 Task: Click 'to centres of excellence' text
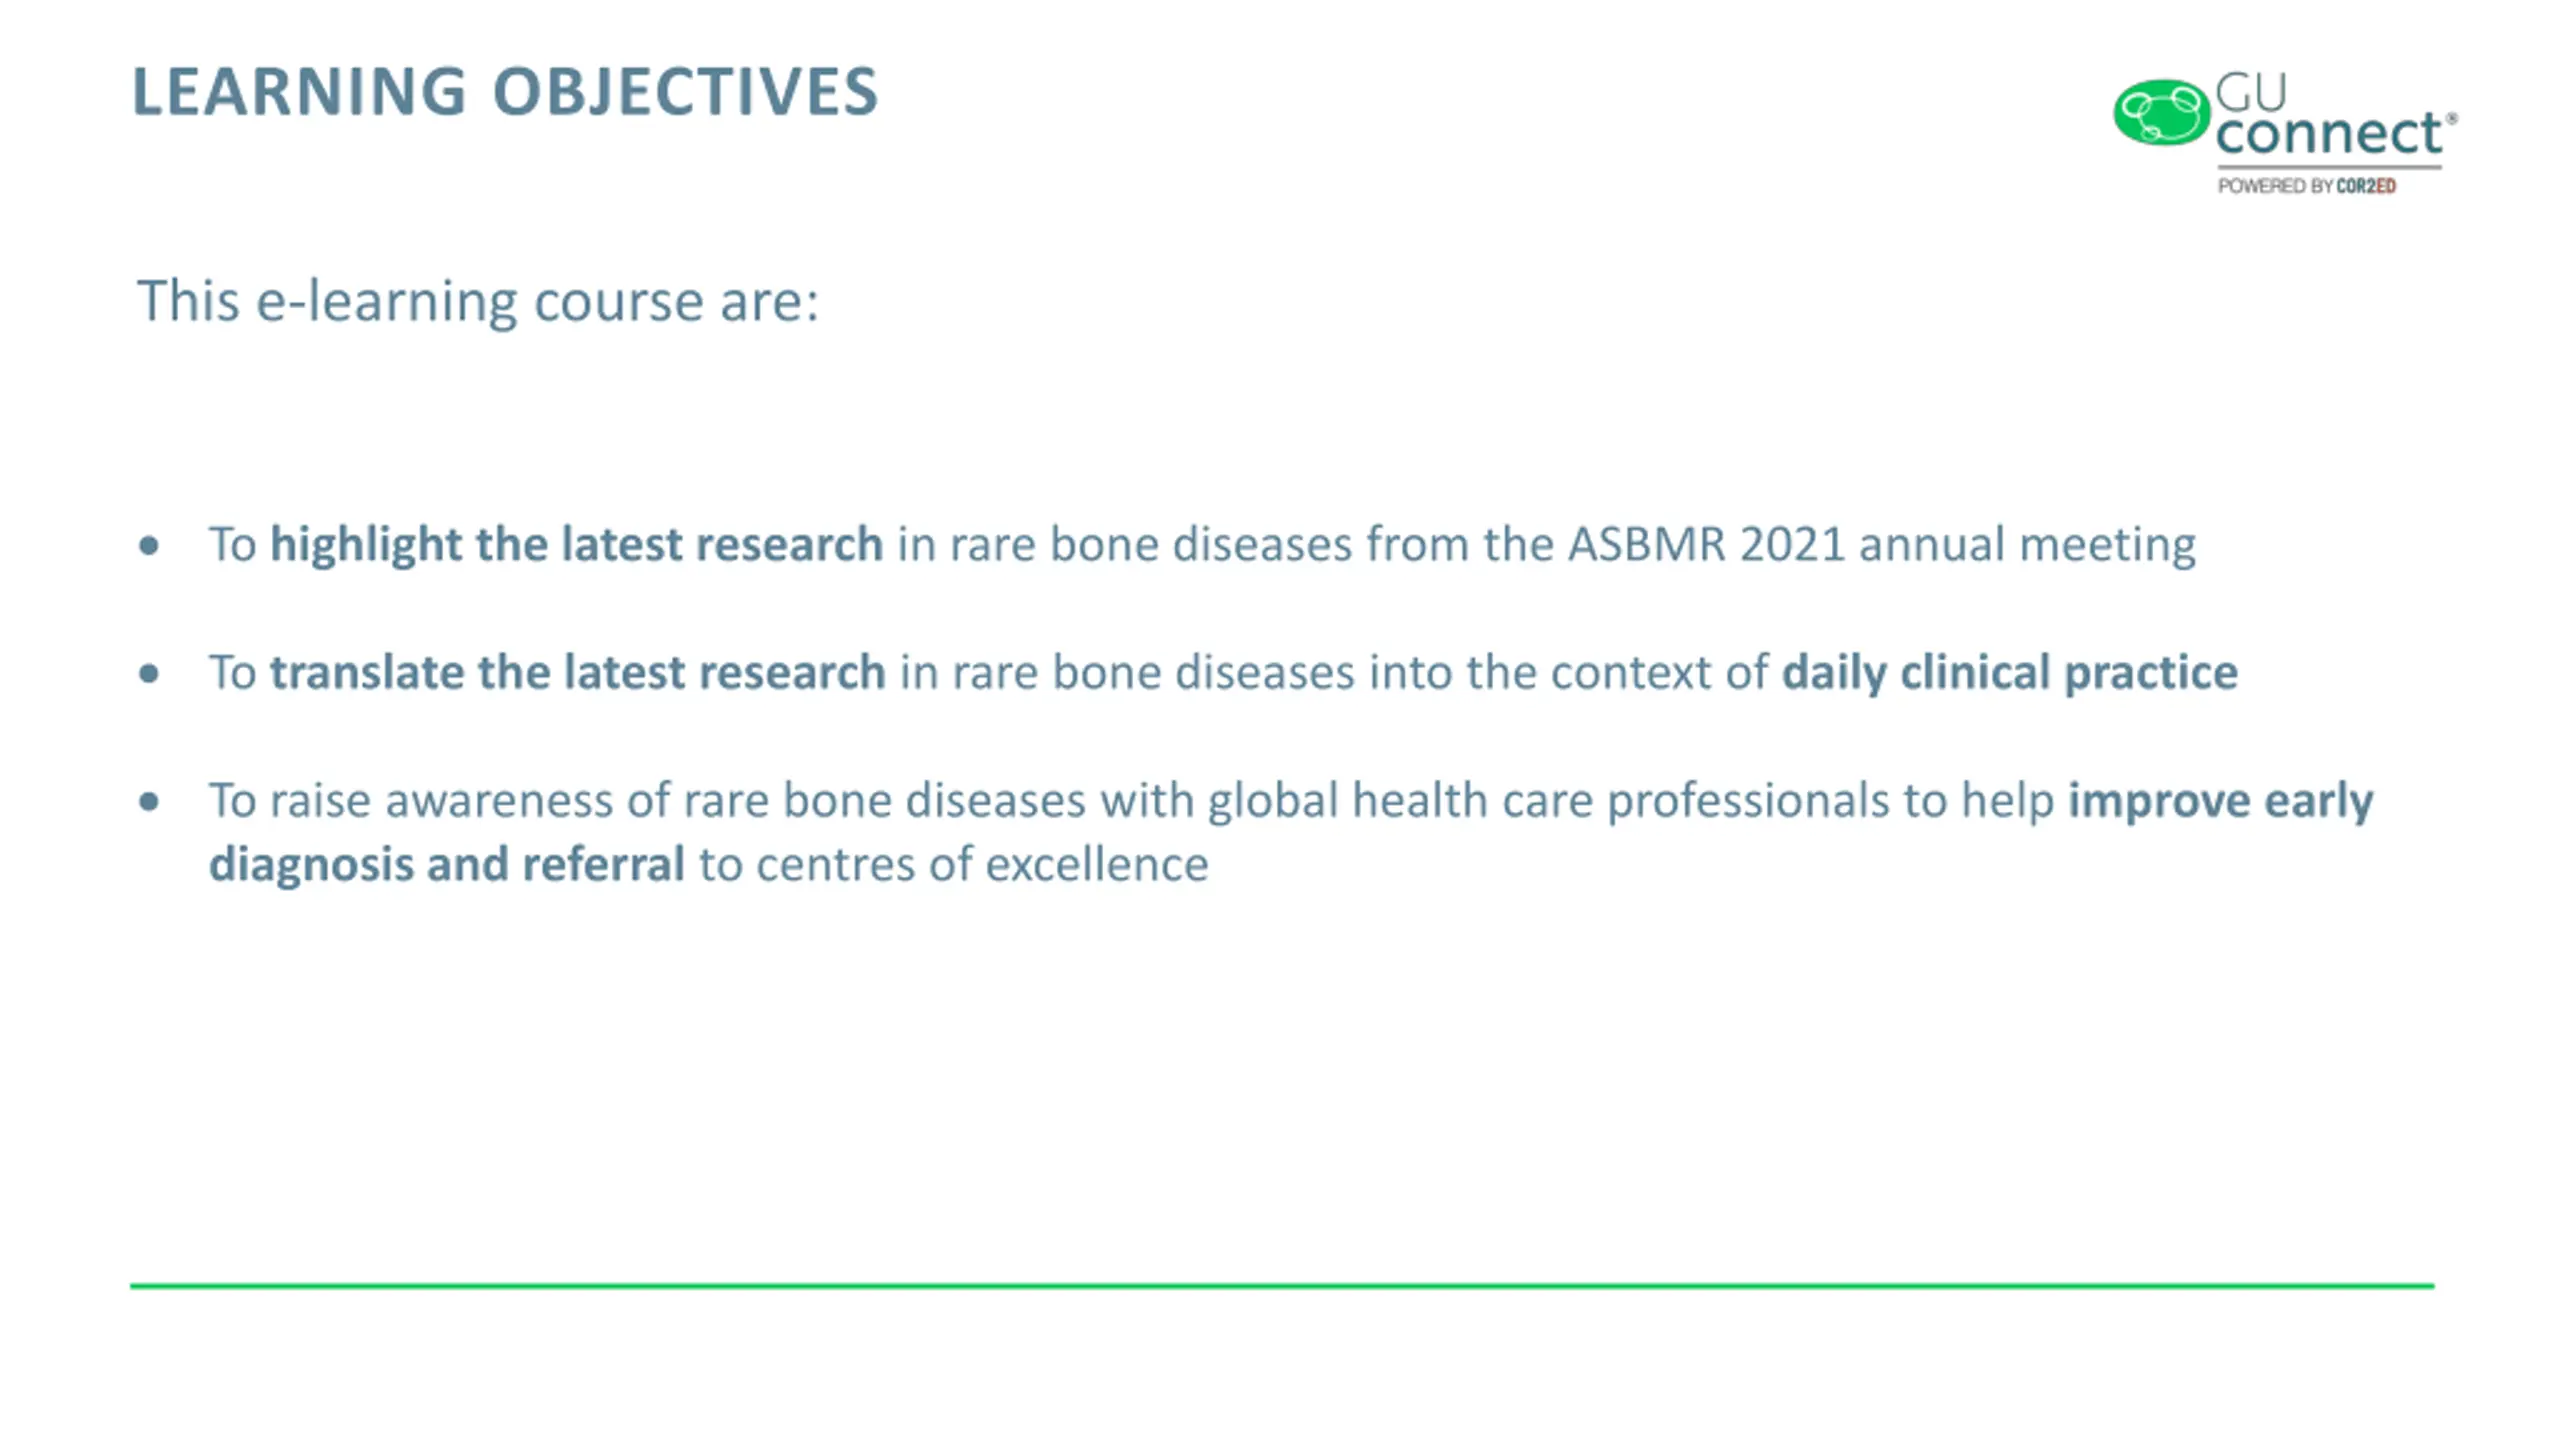pos(954,864)
